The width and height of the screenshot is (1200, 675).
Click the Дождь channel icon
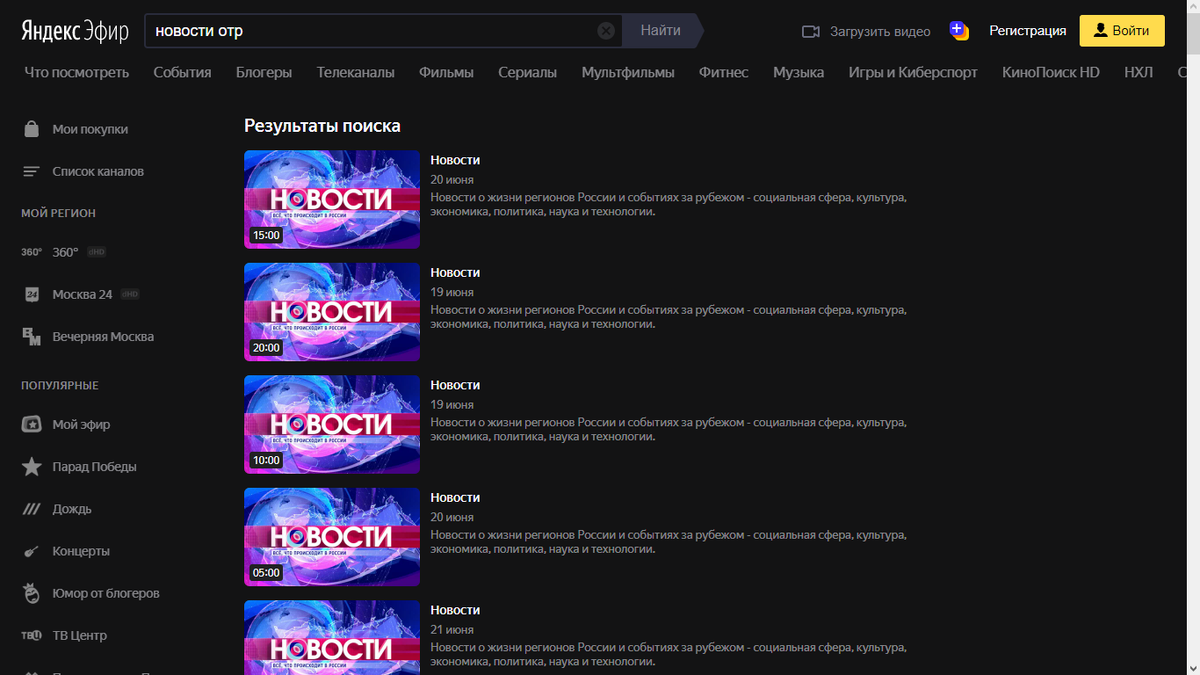point(32,509)
